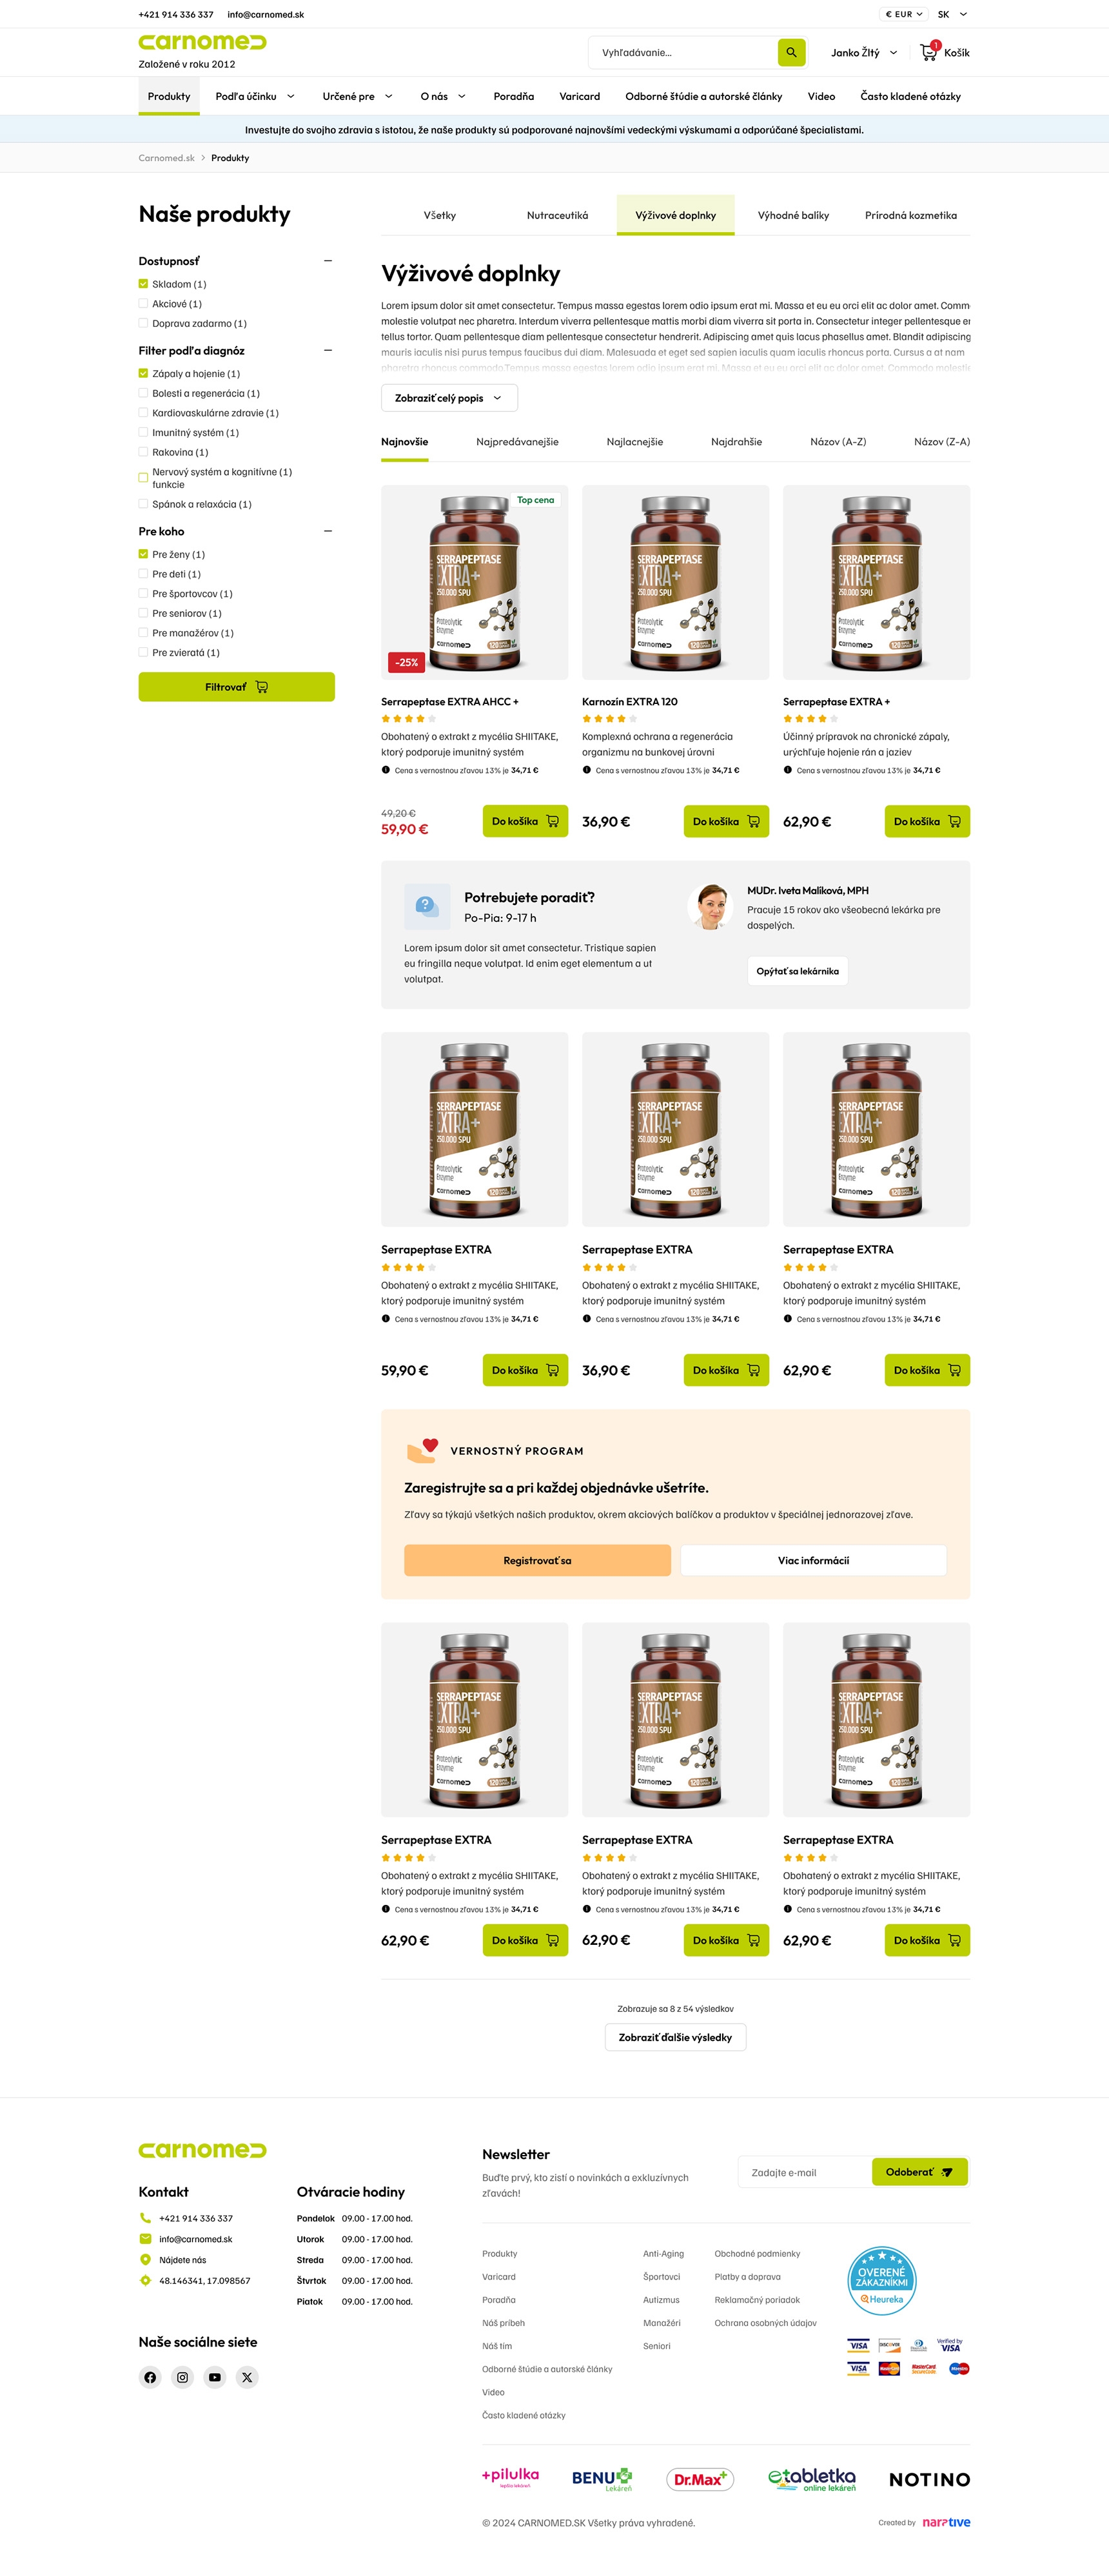Open the shopping cart icon
This screenshot has height=2576, width=1109.
pos(929,52)
